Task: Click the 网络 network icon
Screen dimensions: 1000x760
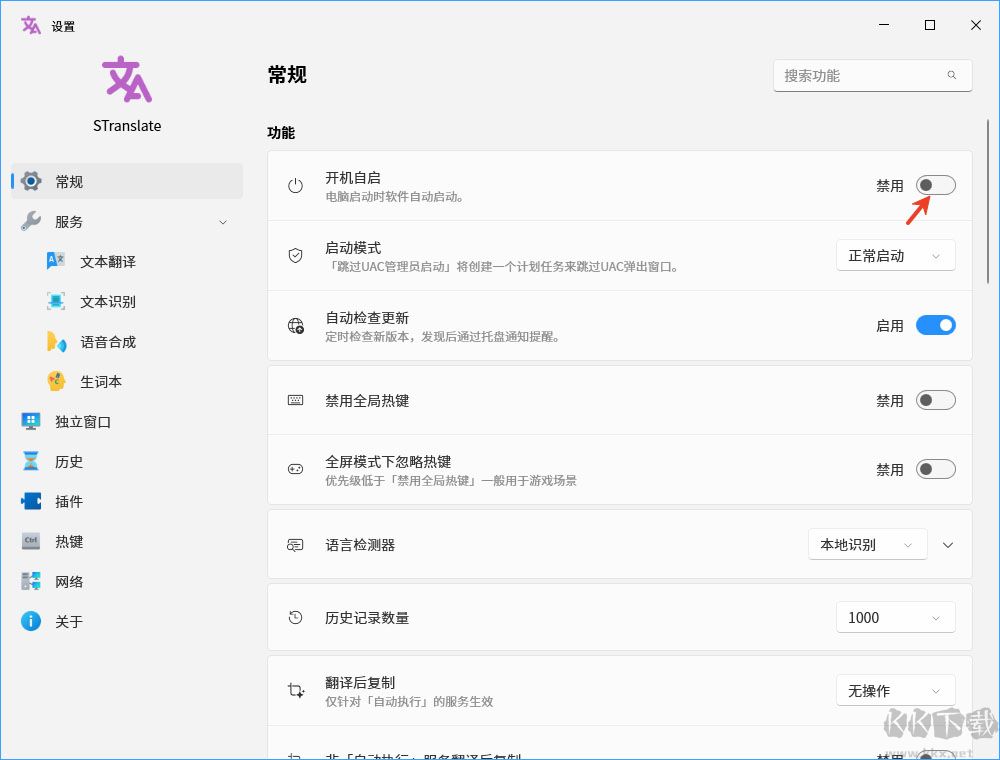Action: click(31, 581)
